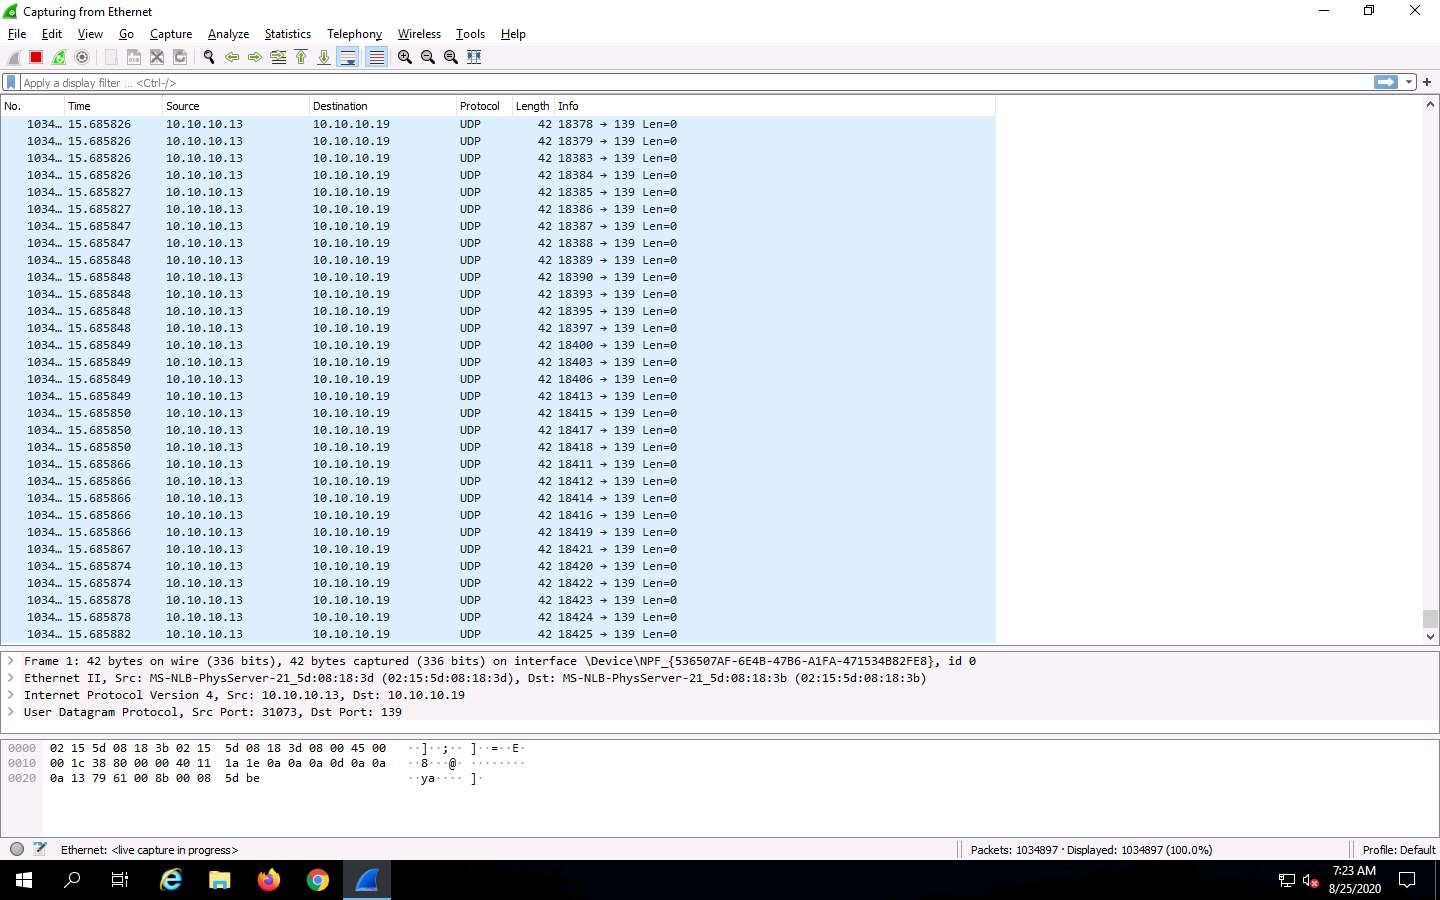Screen dimensions: 1440x900
Task: Open the View menu
Action: click(x=90, y=34)
